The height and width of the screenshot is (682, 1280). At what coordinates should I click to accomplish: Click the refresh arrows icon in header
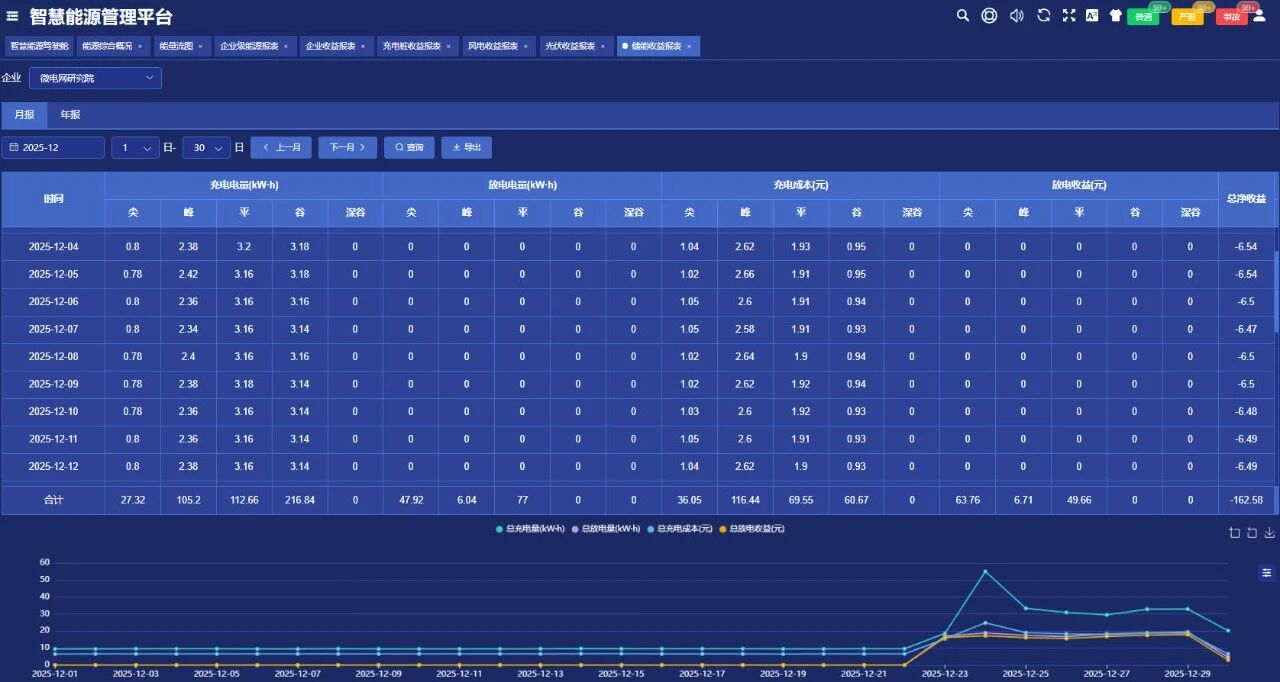coord(1043,15)
